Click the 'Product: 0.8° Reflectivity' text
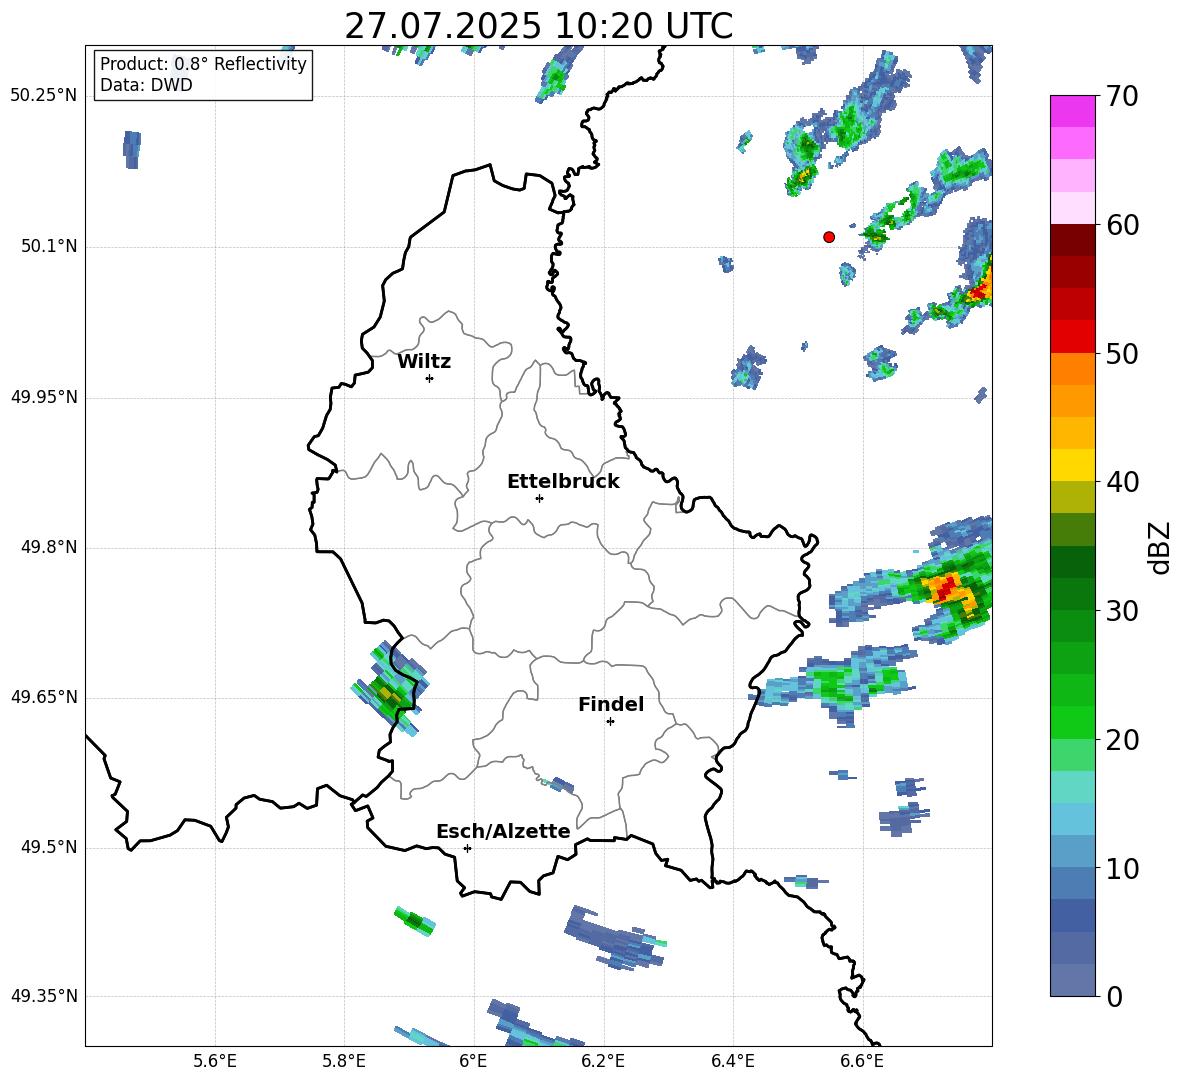 (203, 63)
